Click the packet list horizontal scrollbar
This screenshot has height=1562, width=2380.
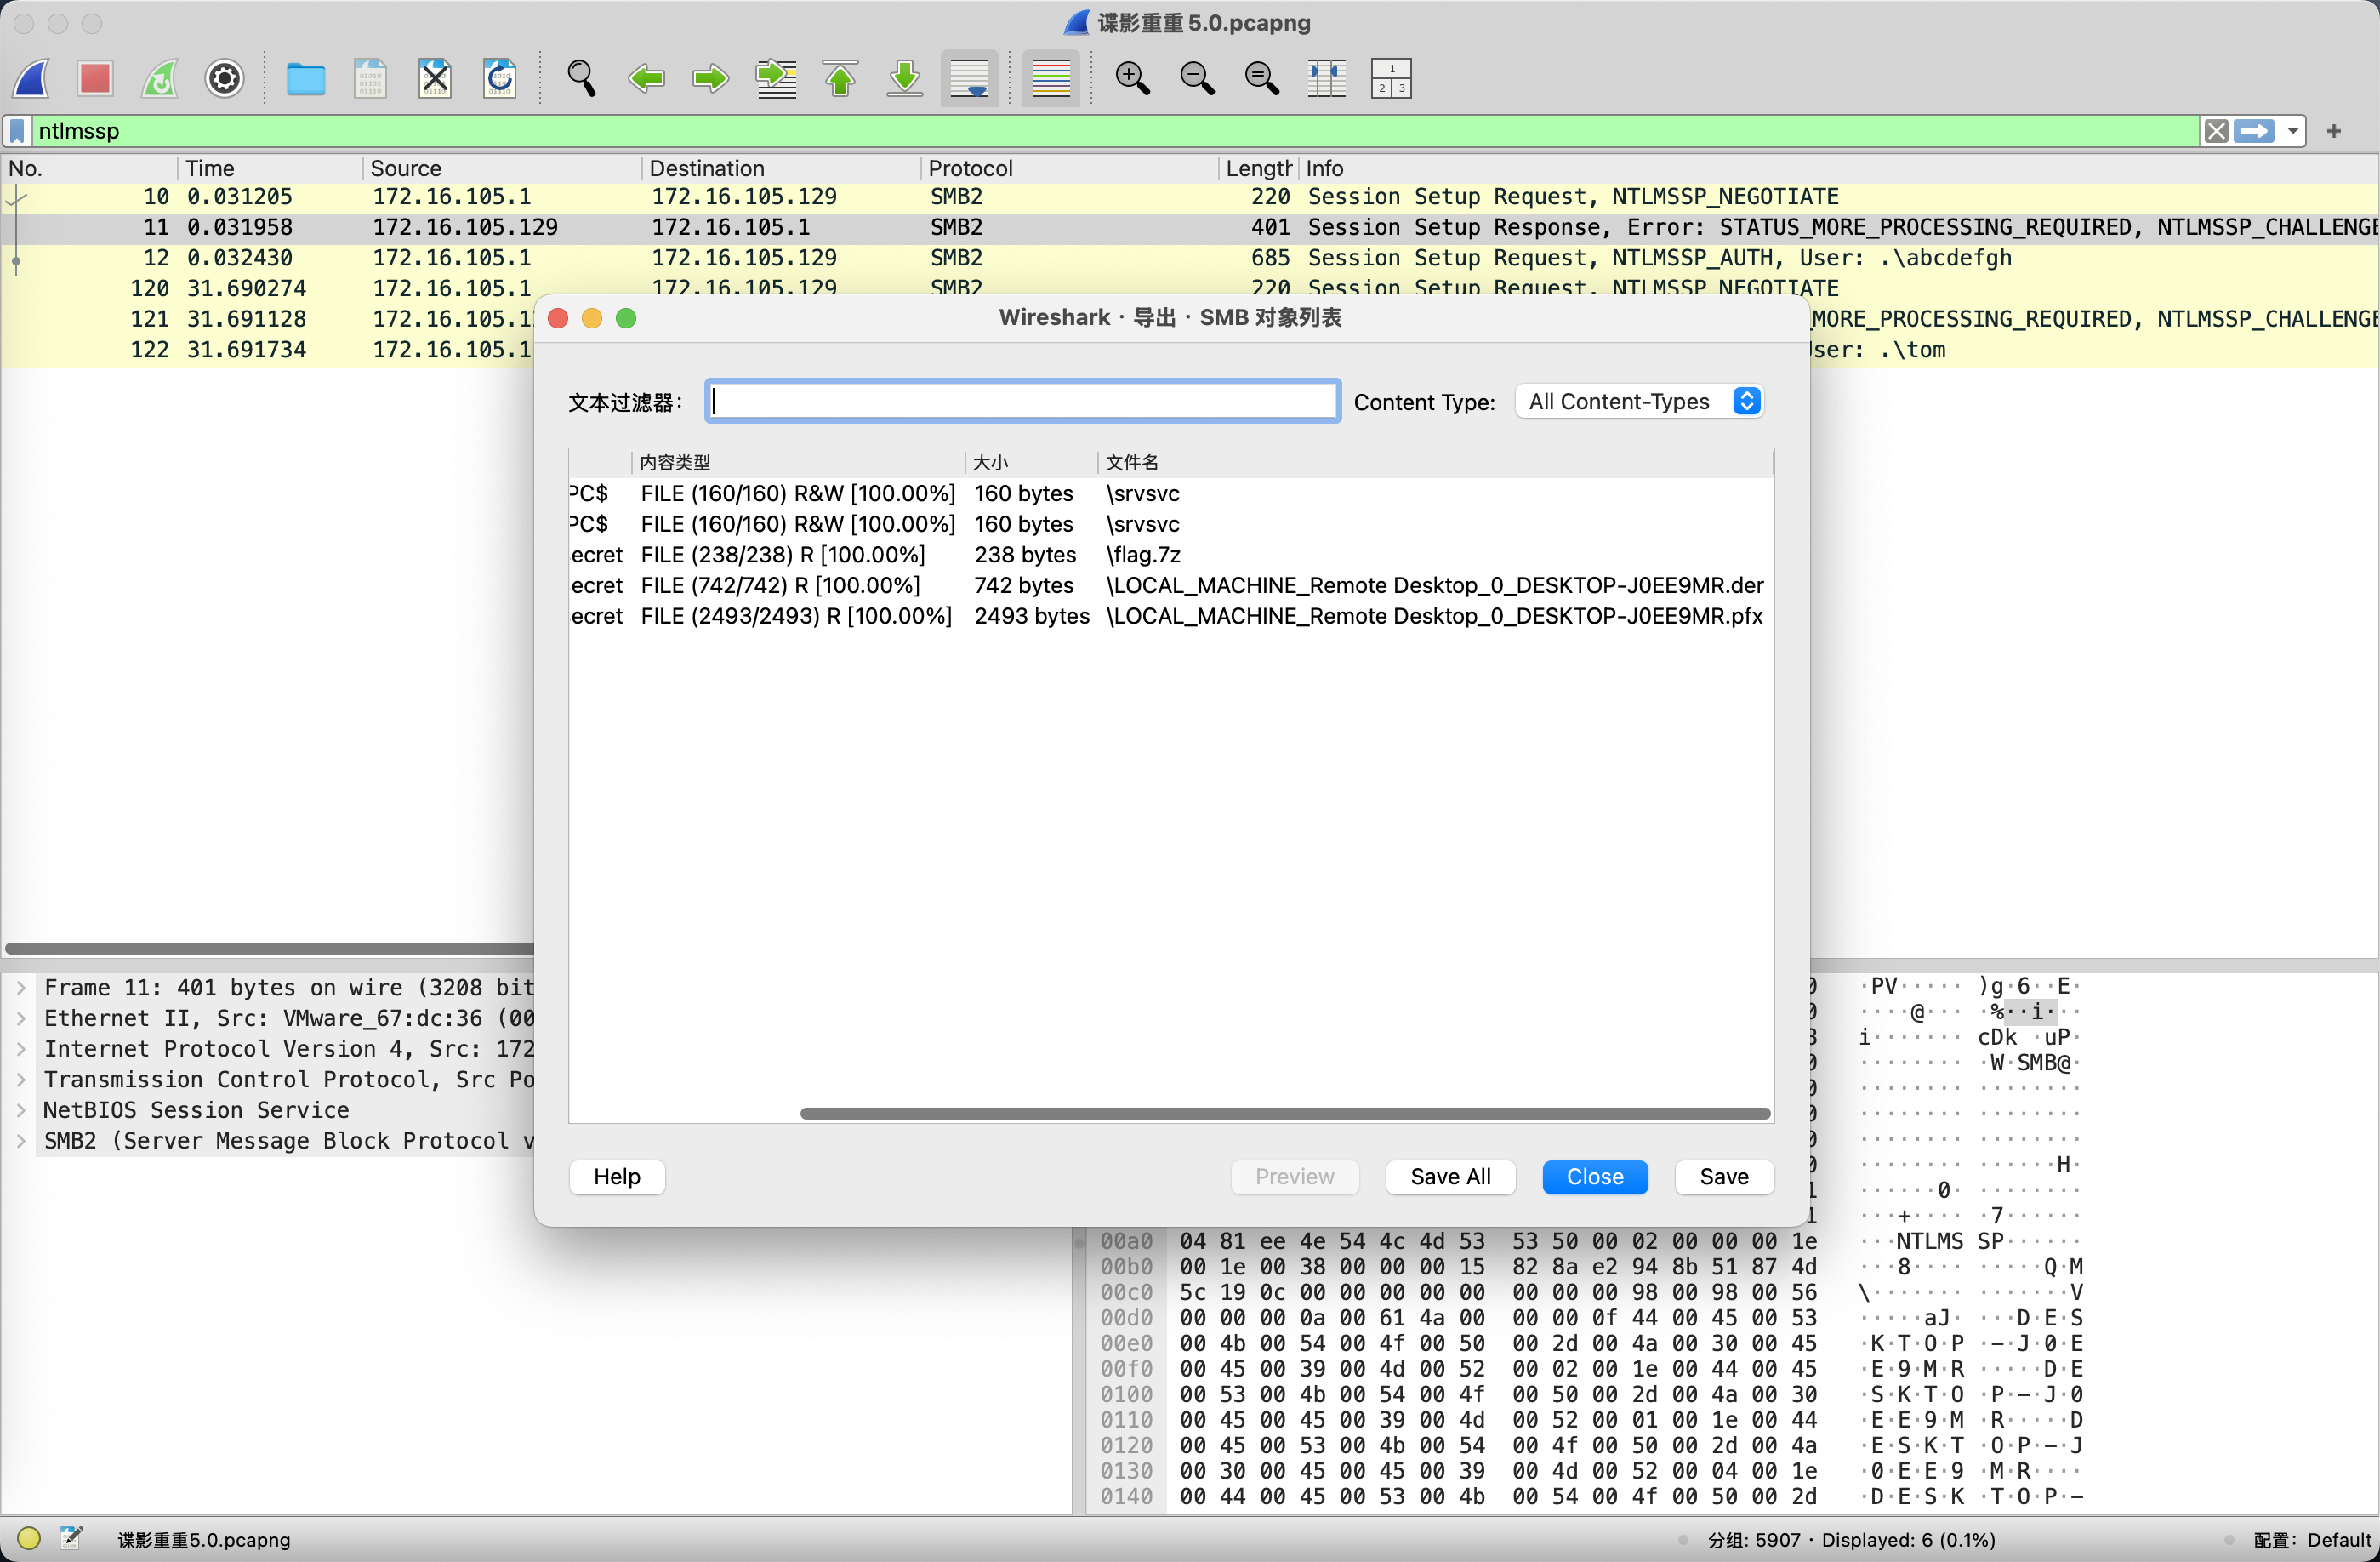[x=270, y=948]
